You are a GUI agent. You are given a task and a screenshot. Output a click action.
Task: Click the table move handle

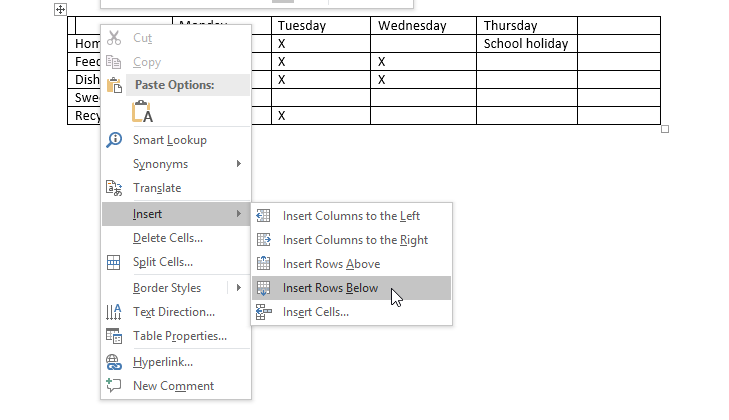[60, 10]
